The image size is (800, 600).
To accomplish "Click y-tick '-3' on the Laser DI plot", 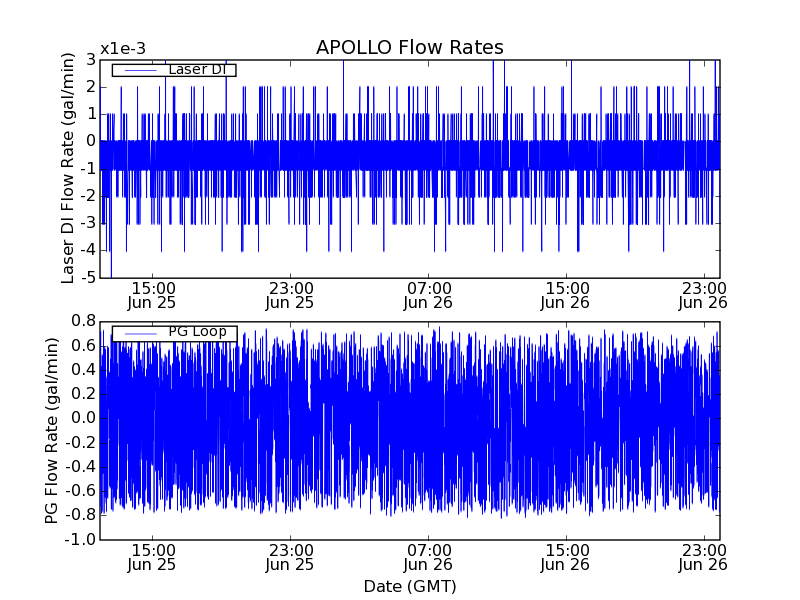I will (x=88, y=223).
